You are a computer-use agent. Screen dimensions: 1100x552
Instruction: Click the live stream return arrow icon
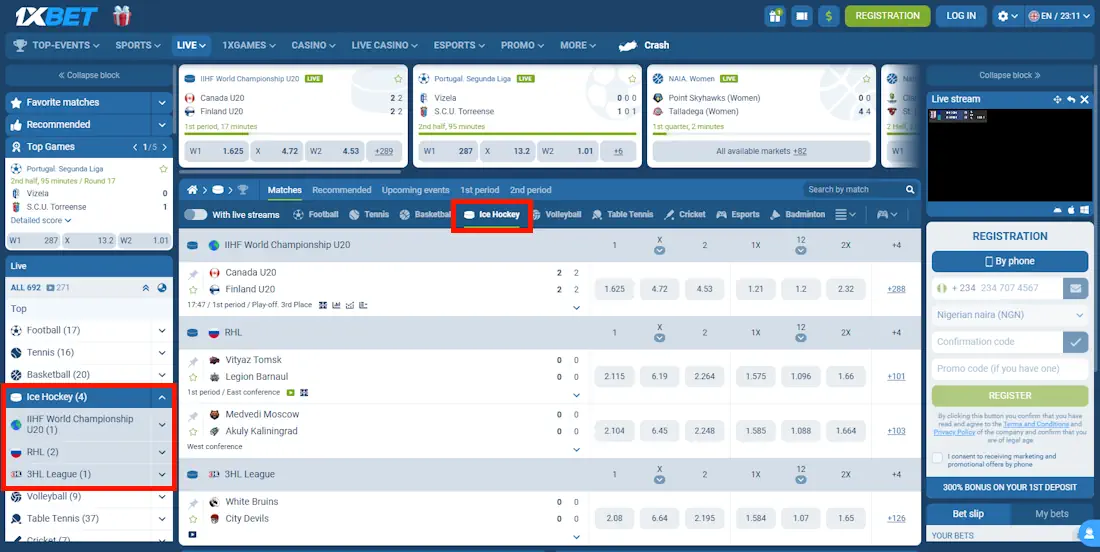pyautogui.click(x=1071, y=100)
